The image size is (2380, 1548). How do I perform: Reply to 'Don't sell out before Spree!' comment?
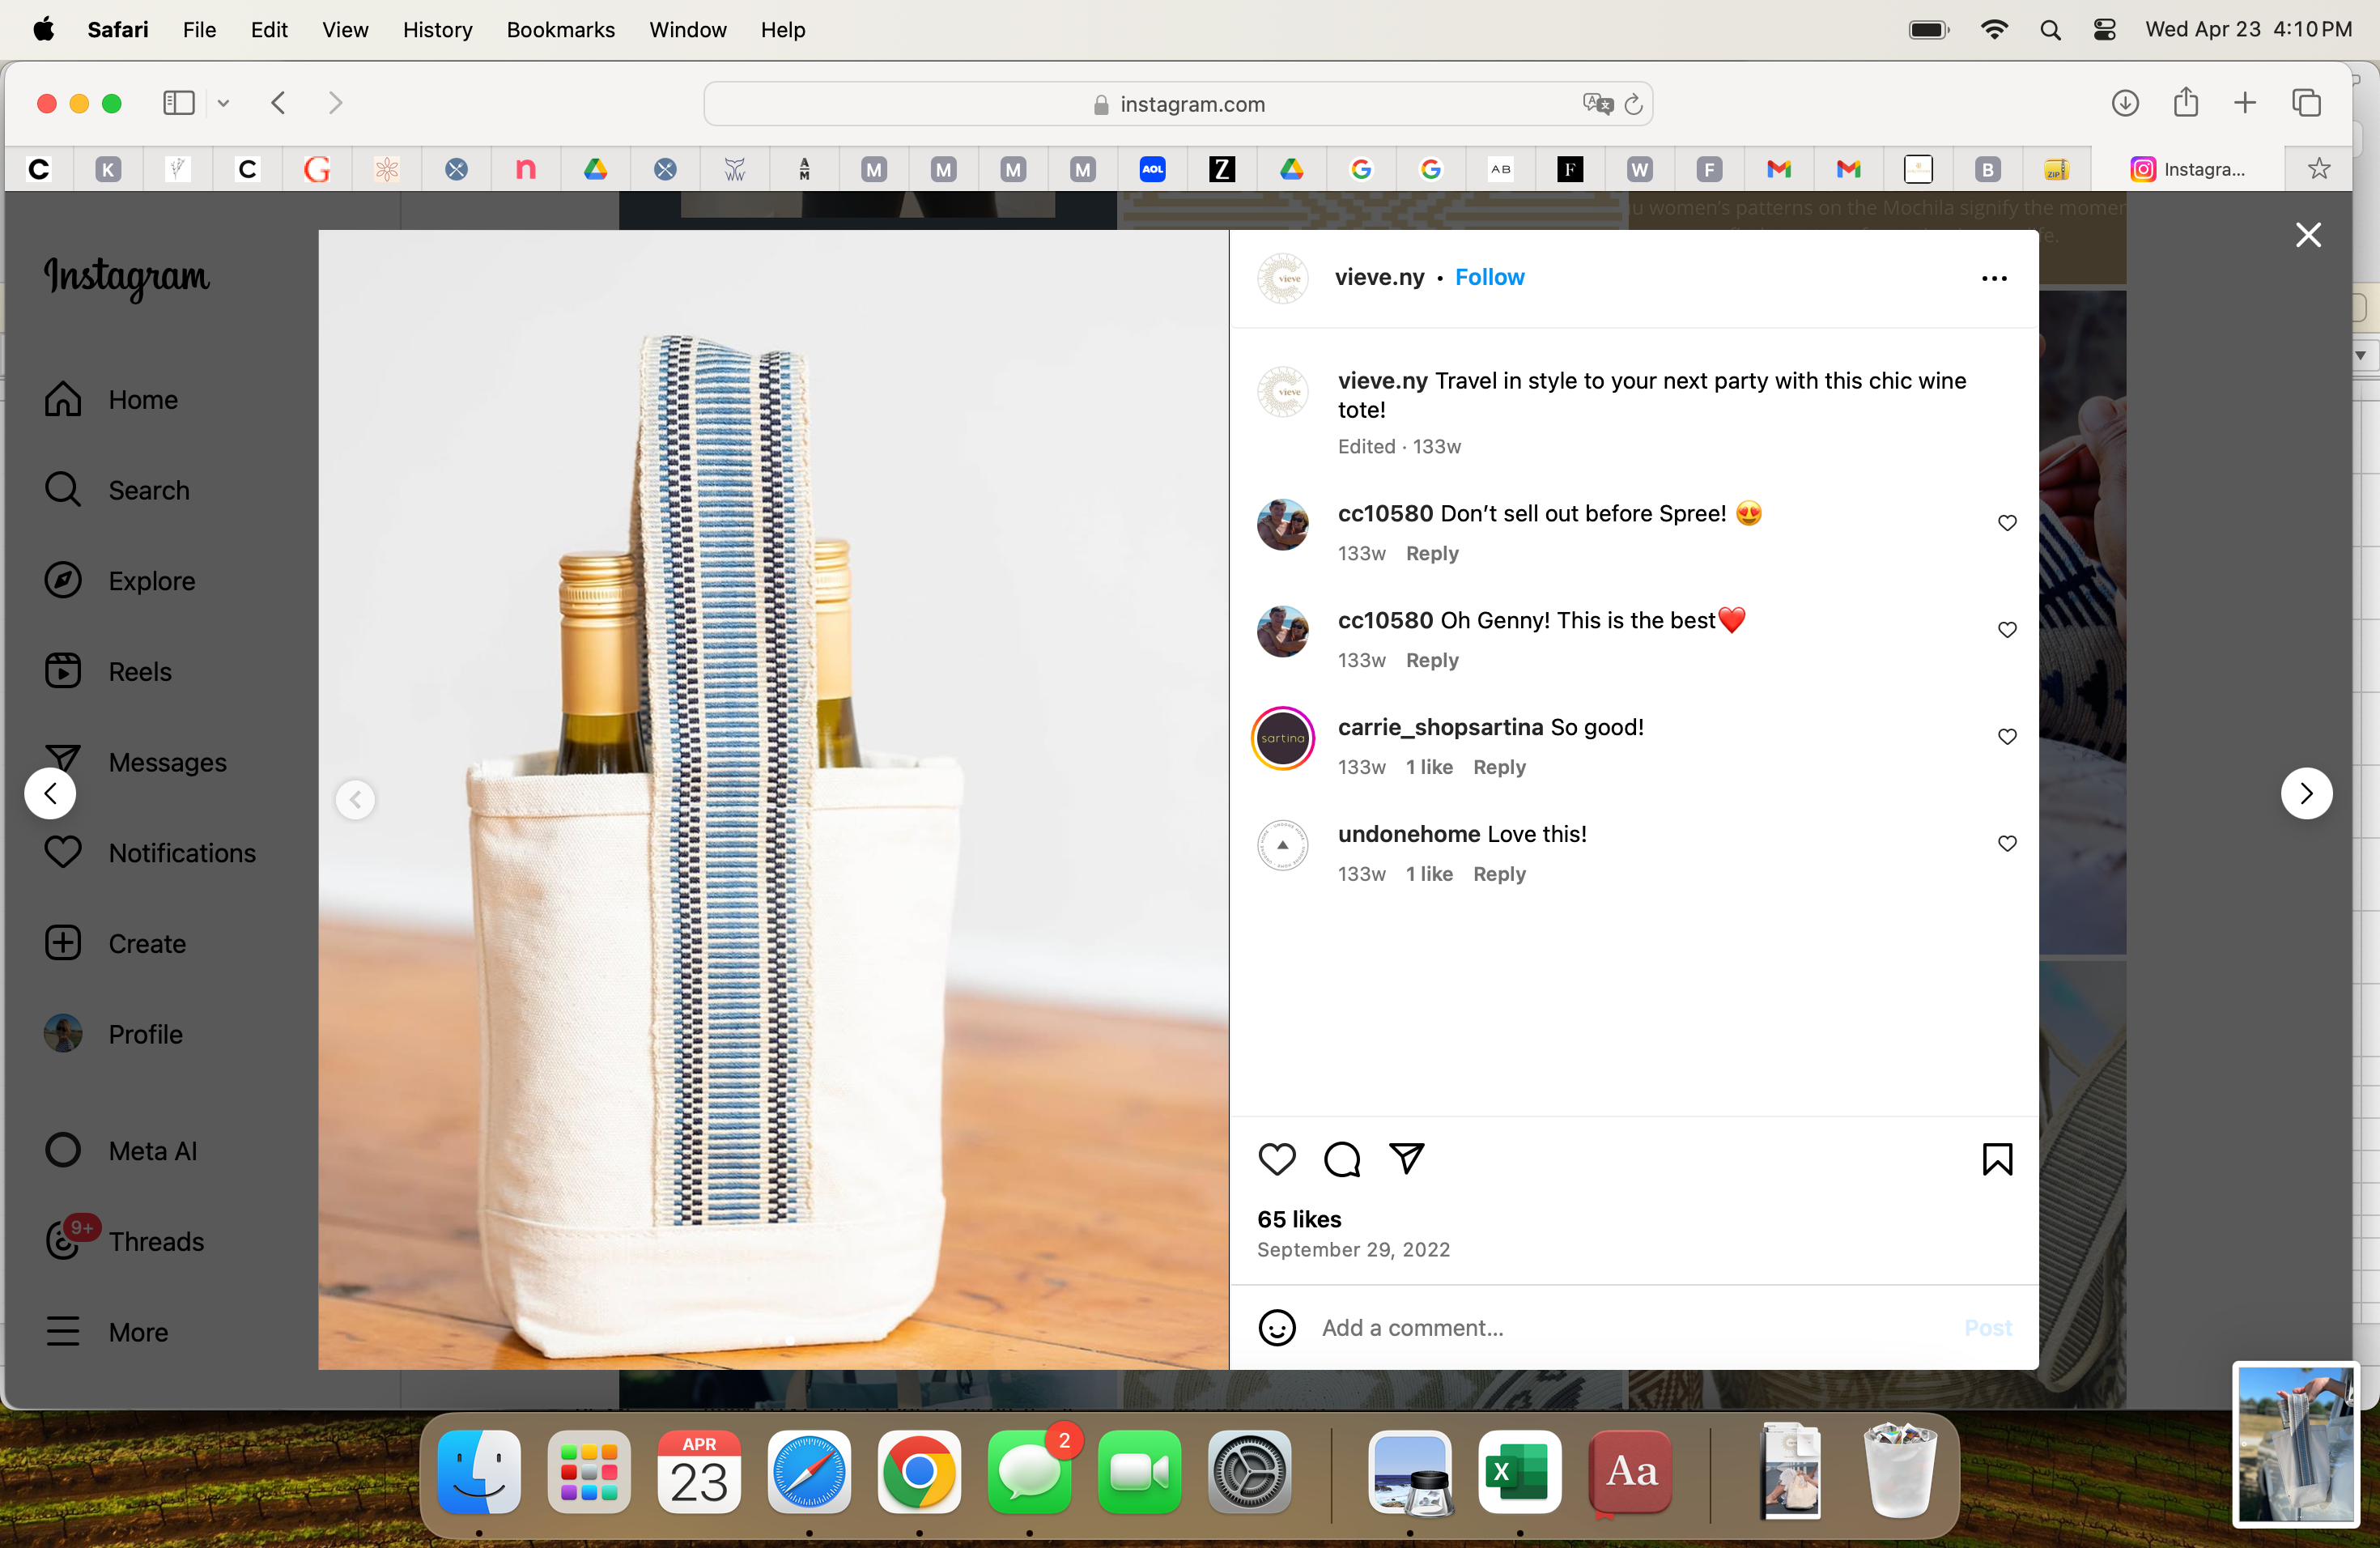pyautogui.click(x=1432, y=554)
